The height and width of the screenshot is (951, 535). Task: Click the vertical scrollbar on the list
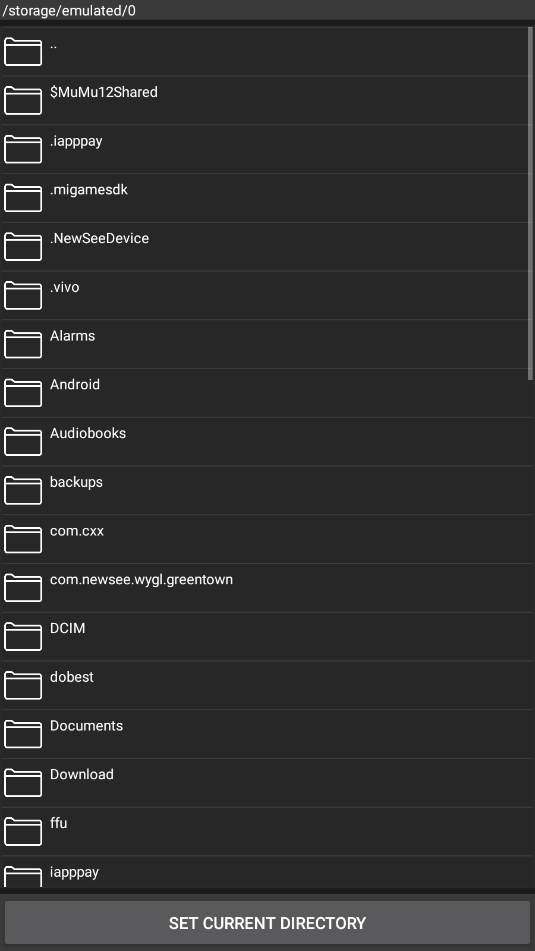pyautogui.click(x=531, y=204)
